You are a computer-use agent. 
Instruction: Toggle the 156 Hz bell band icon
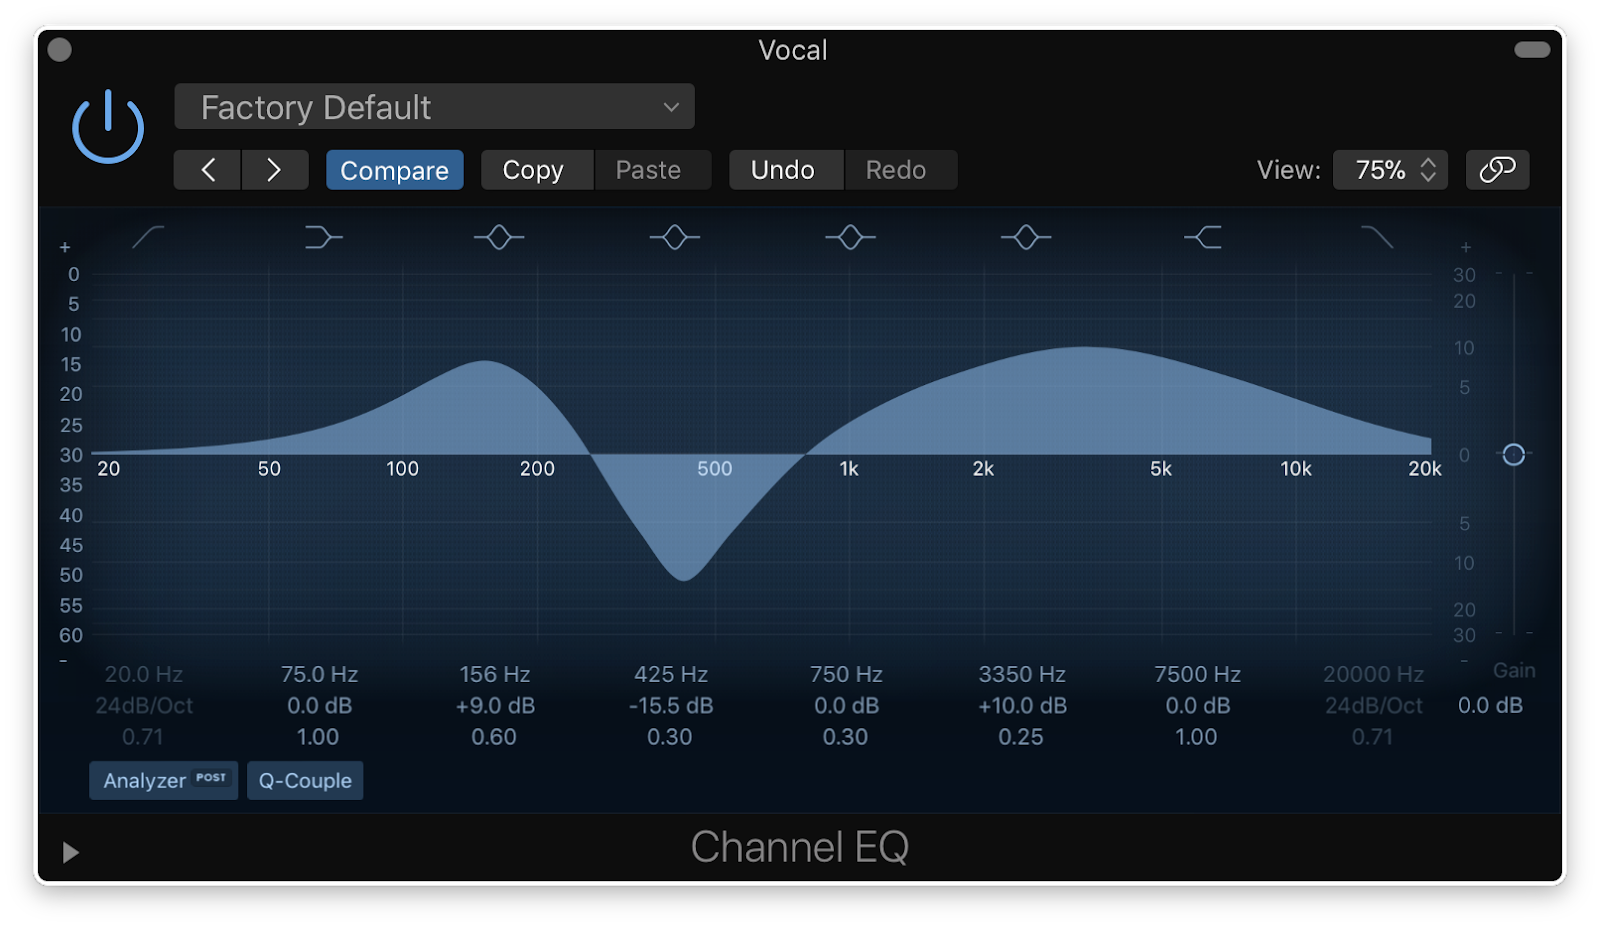point(499,237)
